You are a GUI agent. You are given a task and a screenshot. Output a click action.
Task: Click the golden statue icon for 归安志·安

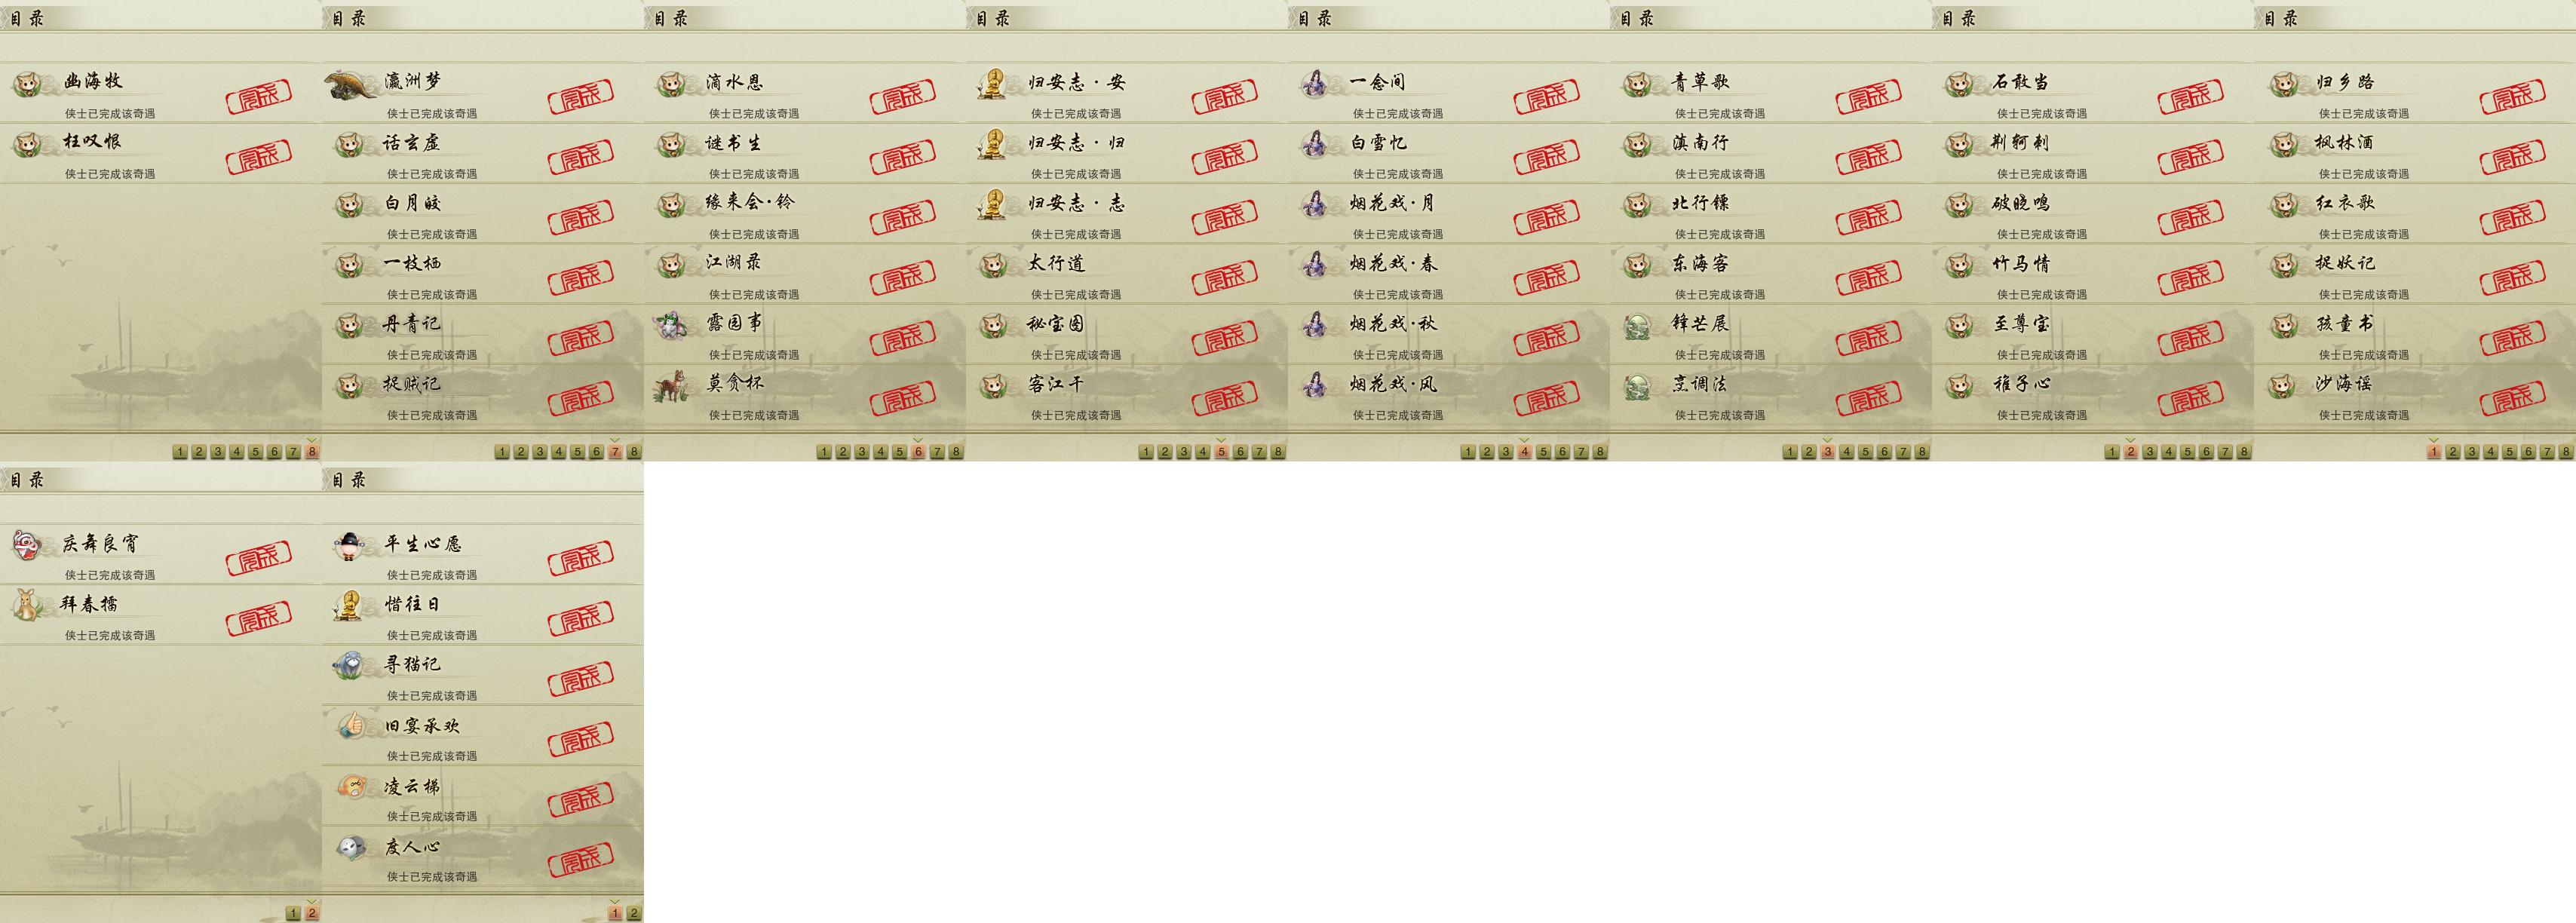tap(992, 83)
